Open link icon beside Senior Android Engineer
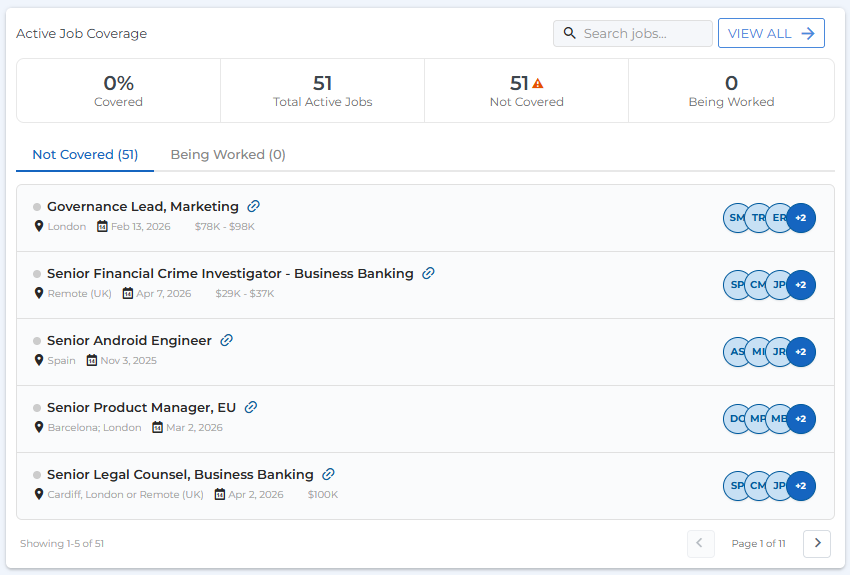The image size is (850, 575). [227, 340]
